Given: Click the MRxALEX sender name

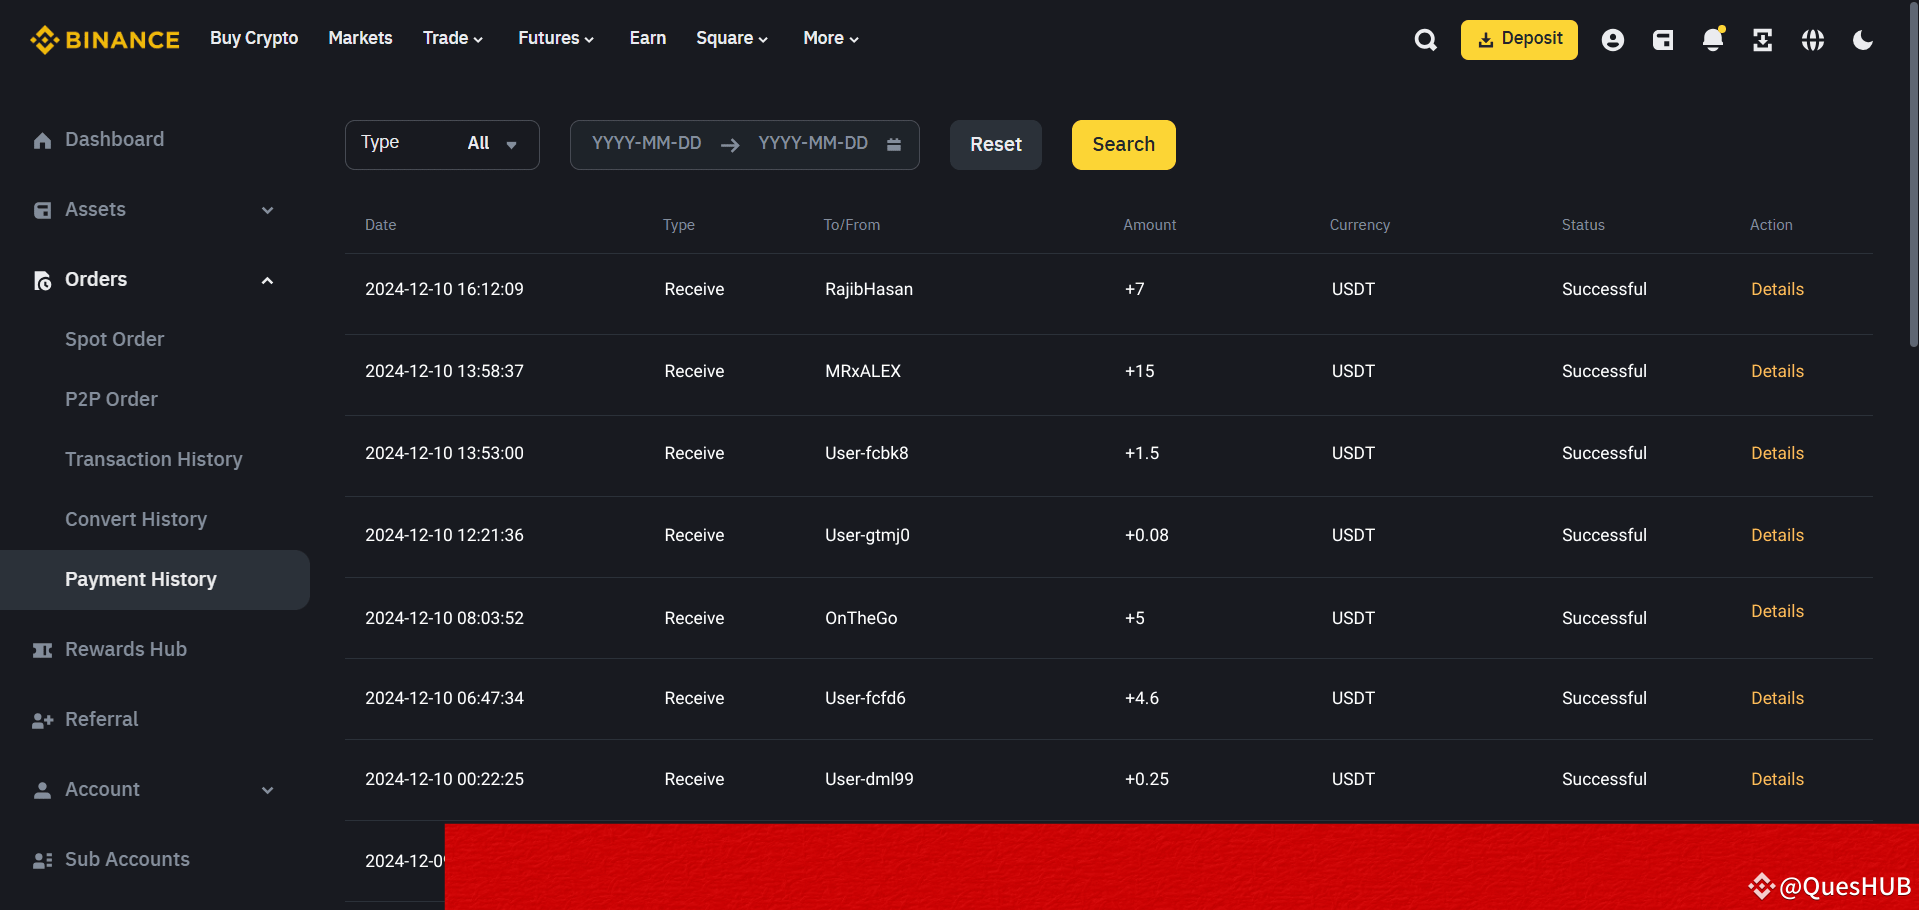Looking at the screenshot, I should 863,371.
